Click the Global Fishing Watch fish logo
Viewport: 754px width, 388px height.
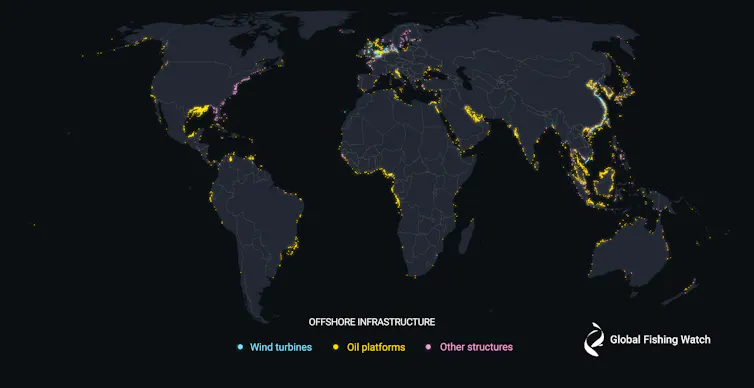click(594, 339)
